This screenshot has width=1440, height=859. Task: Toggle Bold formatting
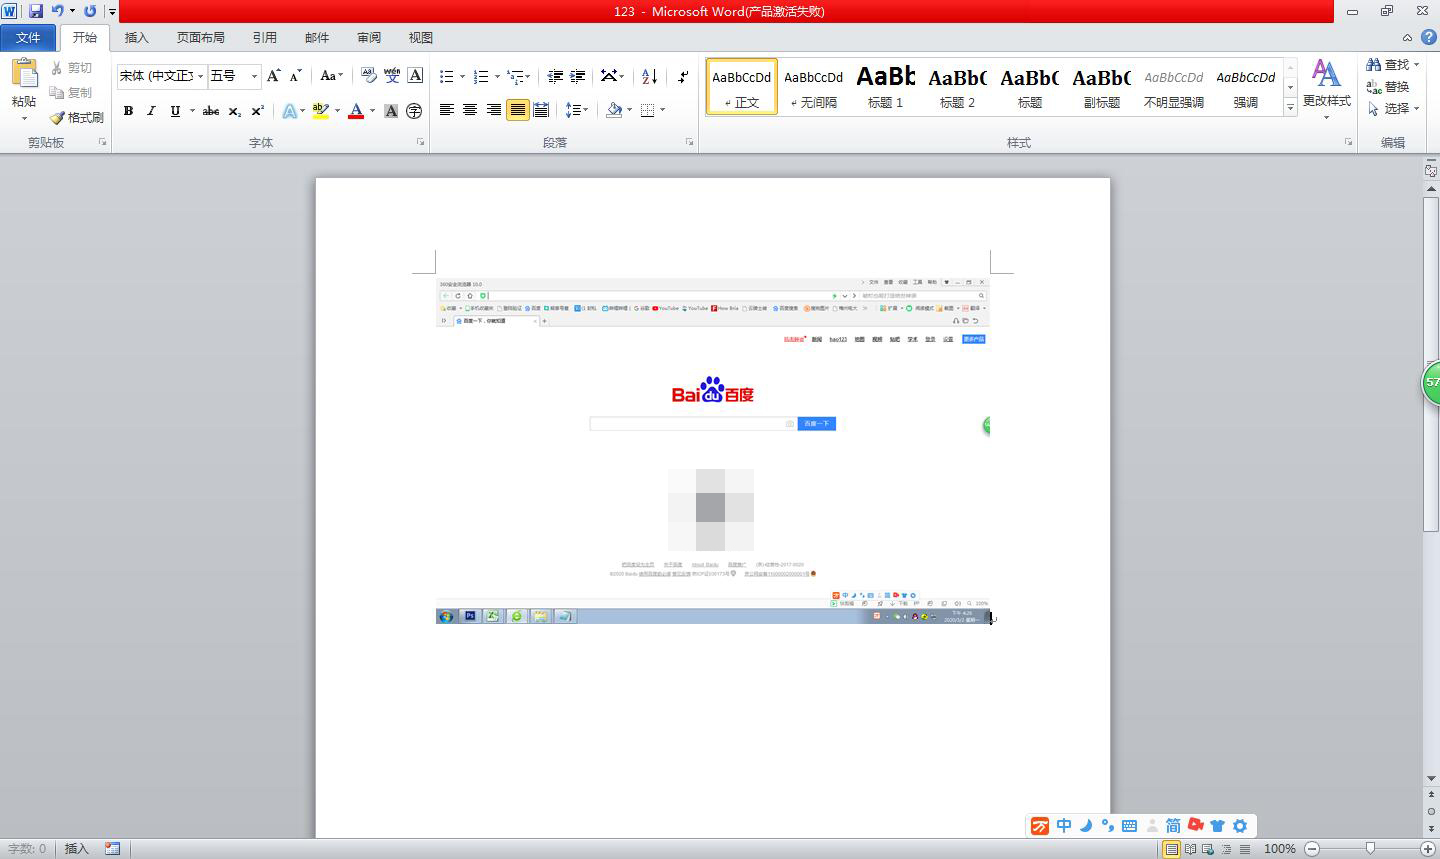(128, 111)
